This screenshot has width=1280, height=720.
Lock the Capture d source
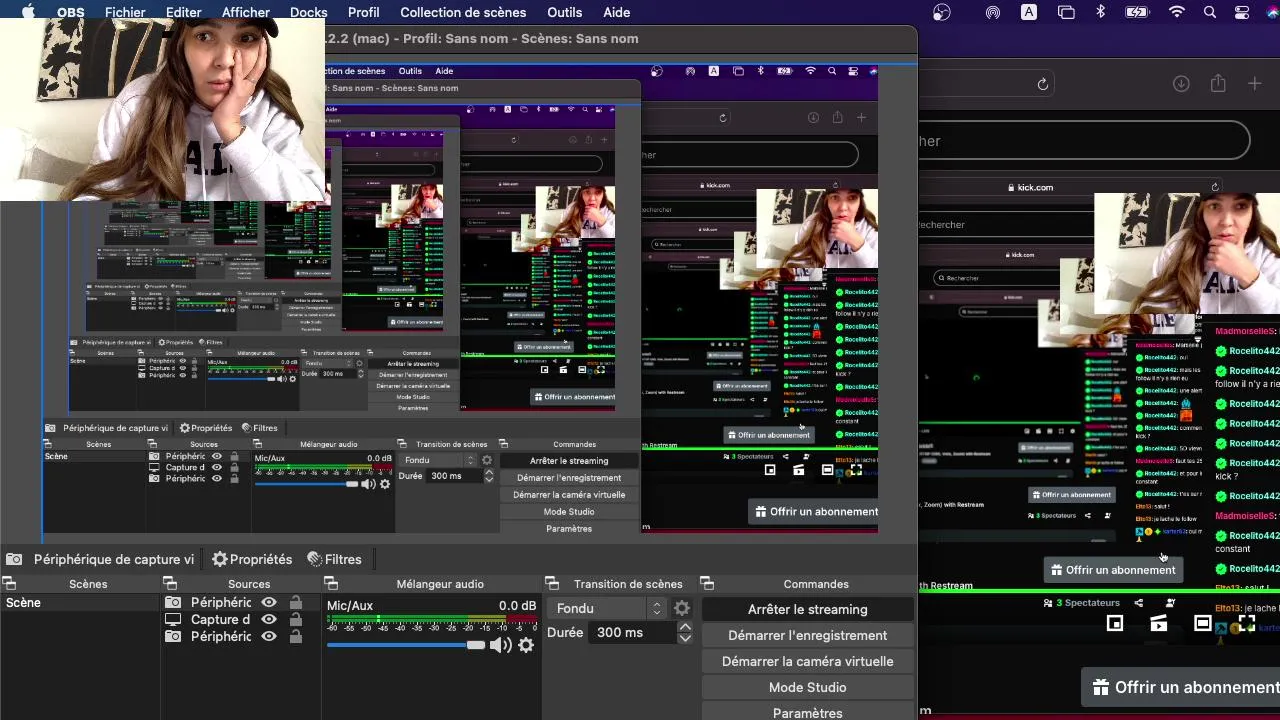point(295,620)
